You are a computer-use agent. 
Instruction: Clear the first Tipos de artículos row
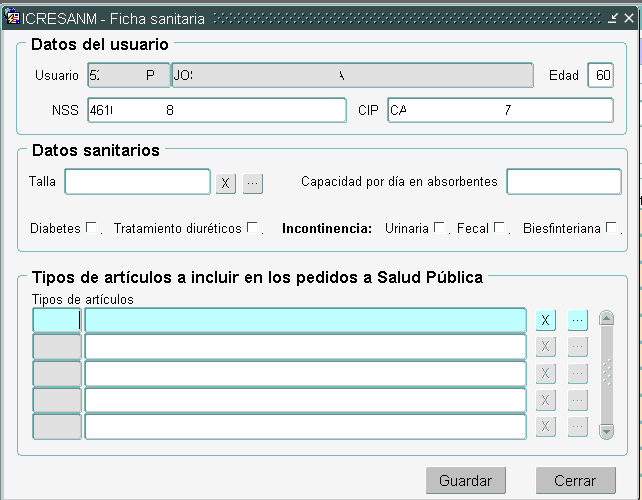click(545, 320)
